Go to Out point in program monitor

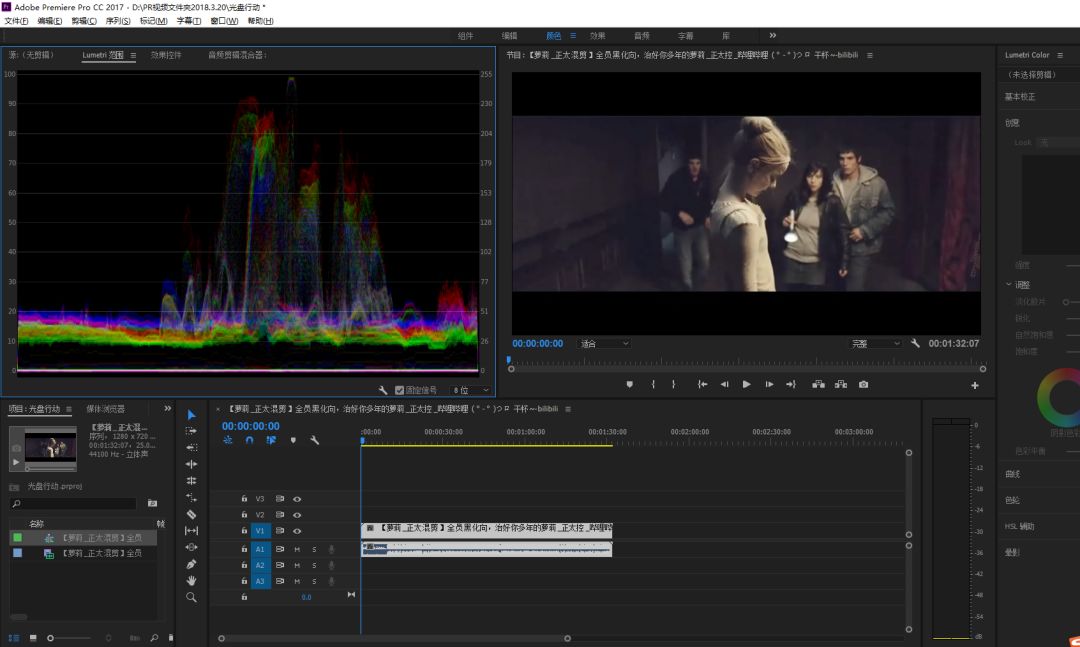coord(791,384)
